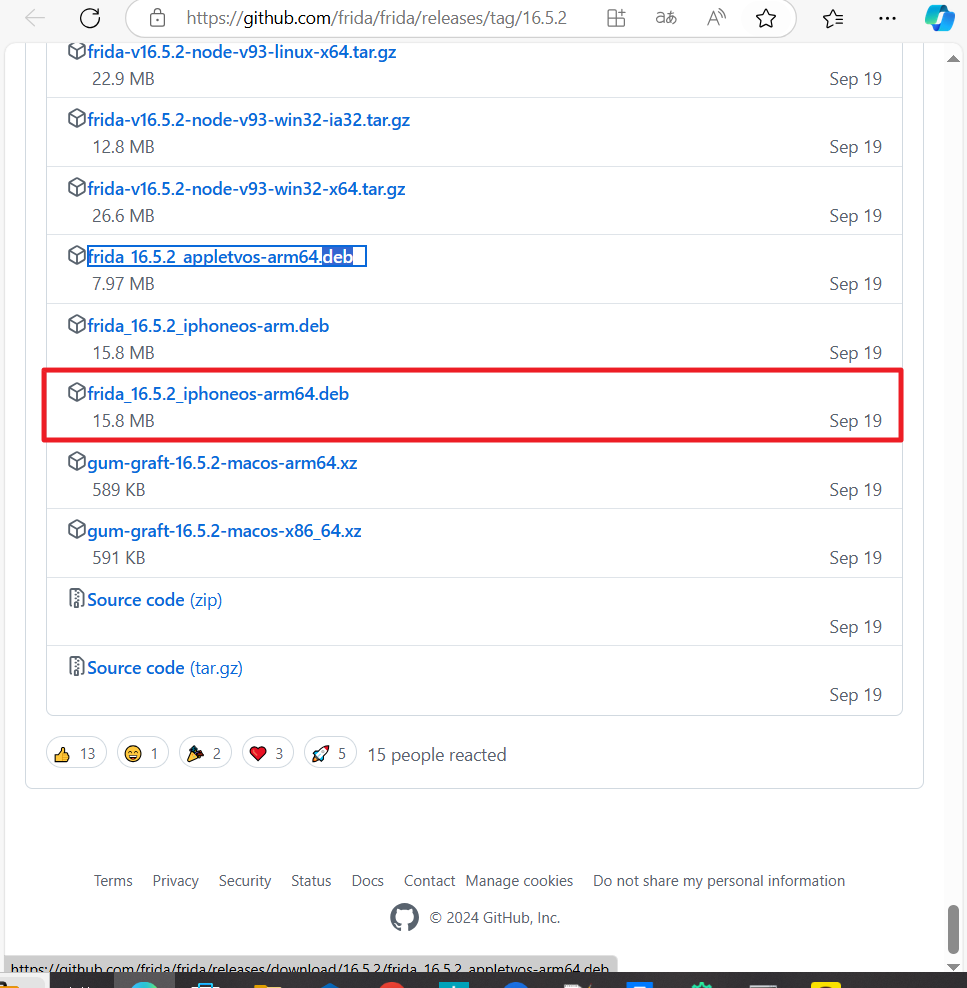The width and height of the screenshot is (967, 988).
Task: Open browser settings and more menu
Action: click(x=887, y=18)
